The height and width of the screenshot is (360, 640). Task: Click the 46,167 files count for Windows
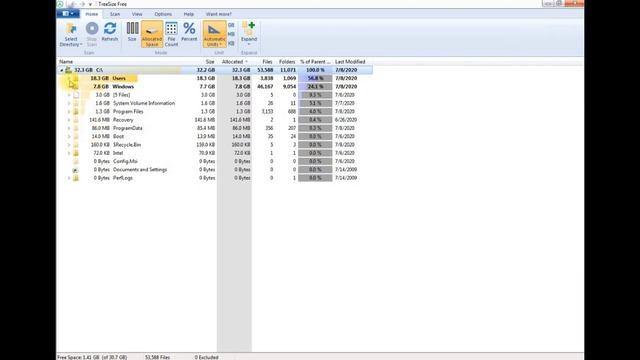click(x=265, y=87)
